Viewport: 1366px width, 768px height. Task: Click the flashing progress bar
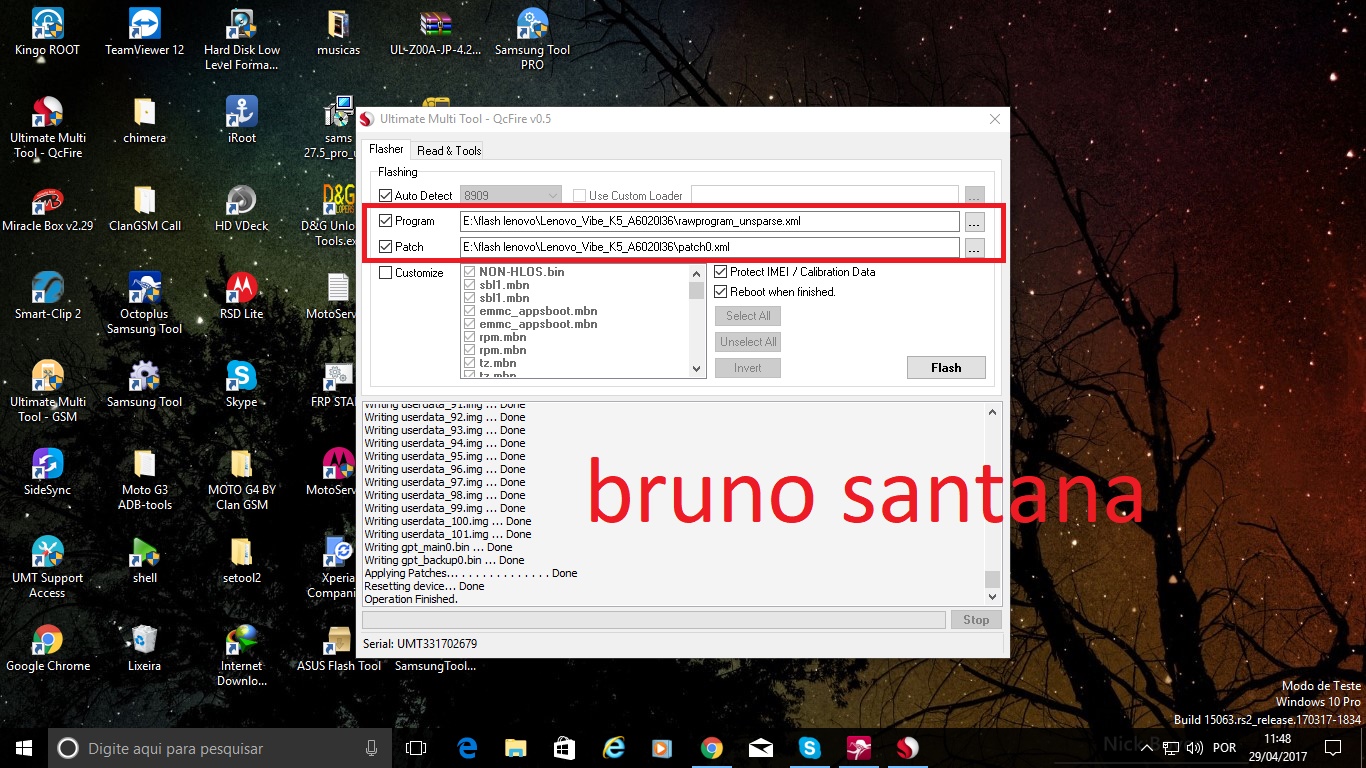coord(654,620)
